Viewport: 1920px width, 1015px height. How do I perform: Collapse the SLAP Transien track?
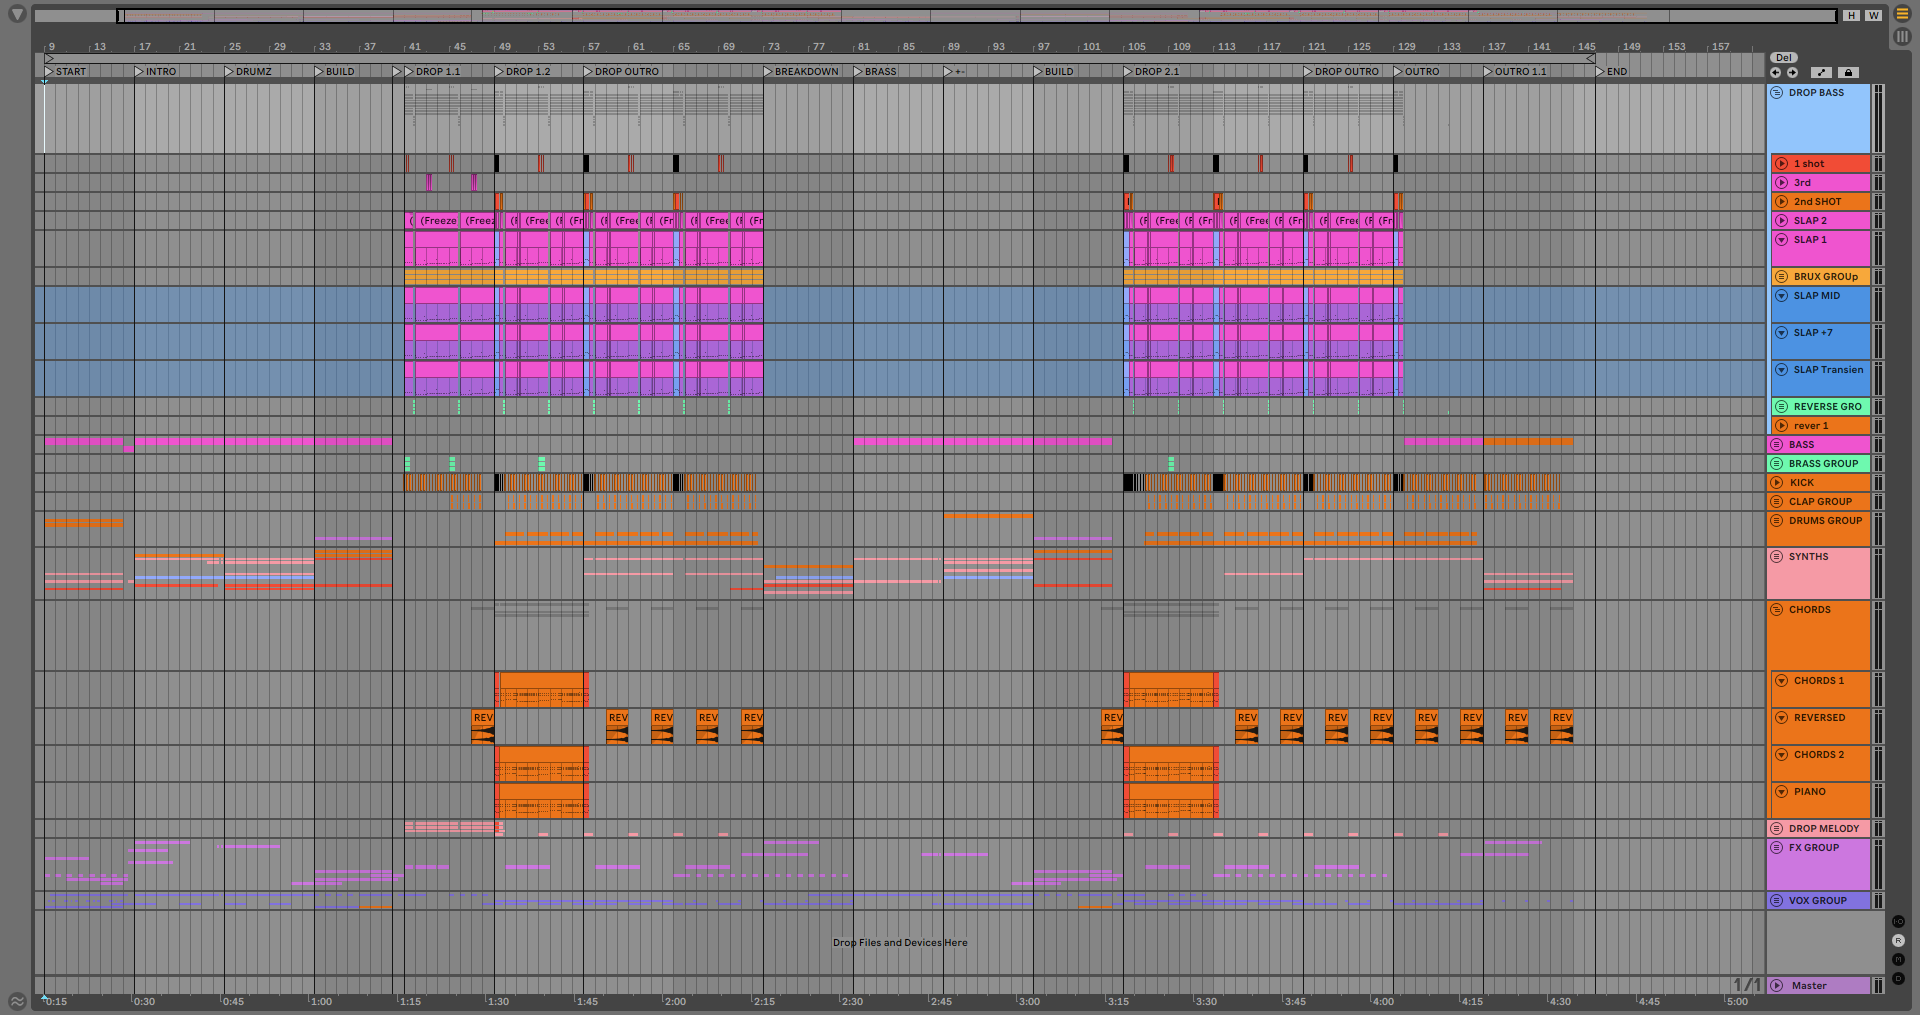tap(1781, 369)
